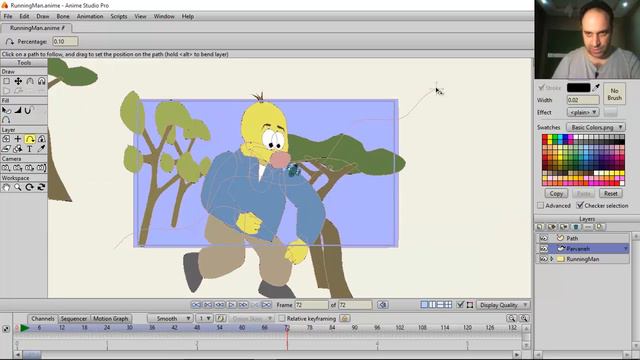Select the Translate Points tool
Screen dimensions: 640x360
coord(18,81)
